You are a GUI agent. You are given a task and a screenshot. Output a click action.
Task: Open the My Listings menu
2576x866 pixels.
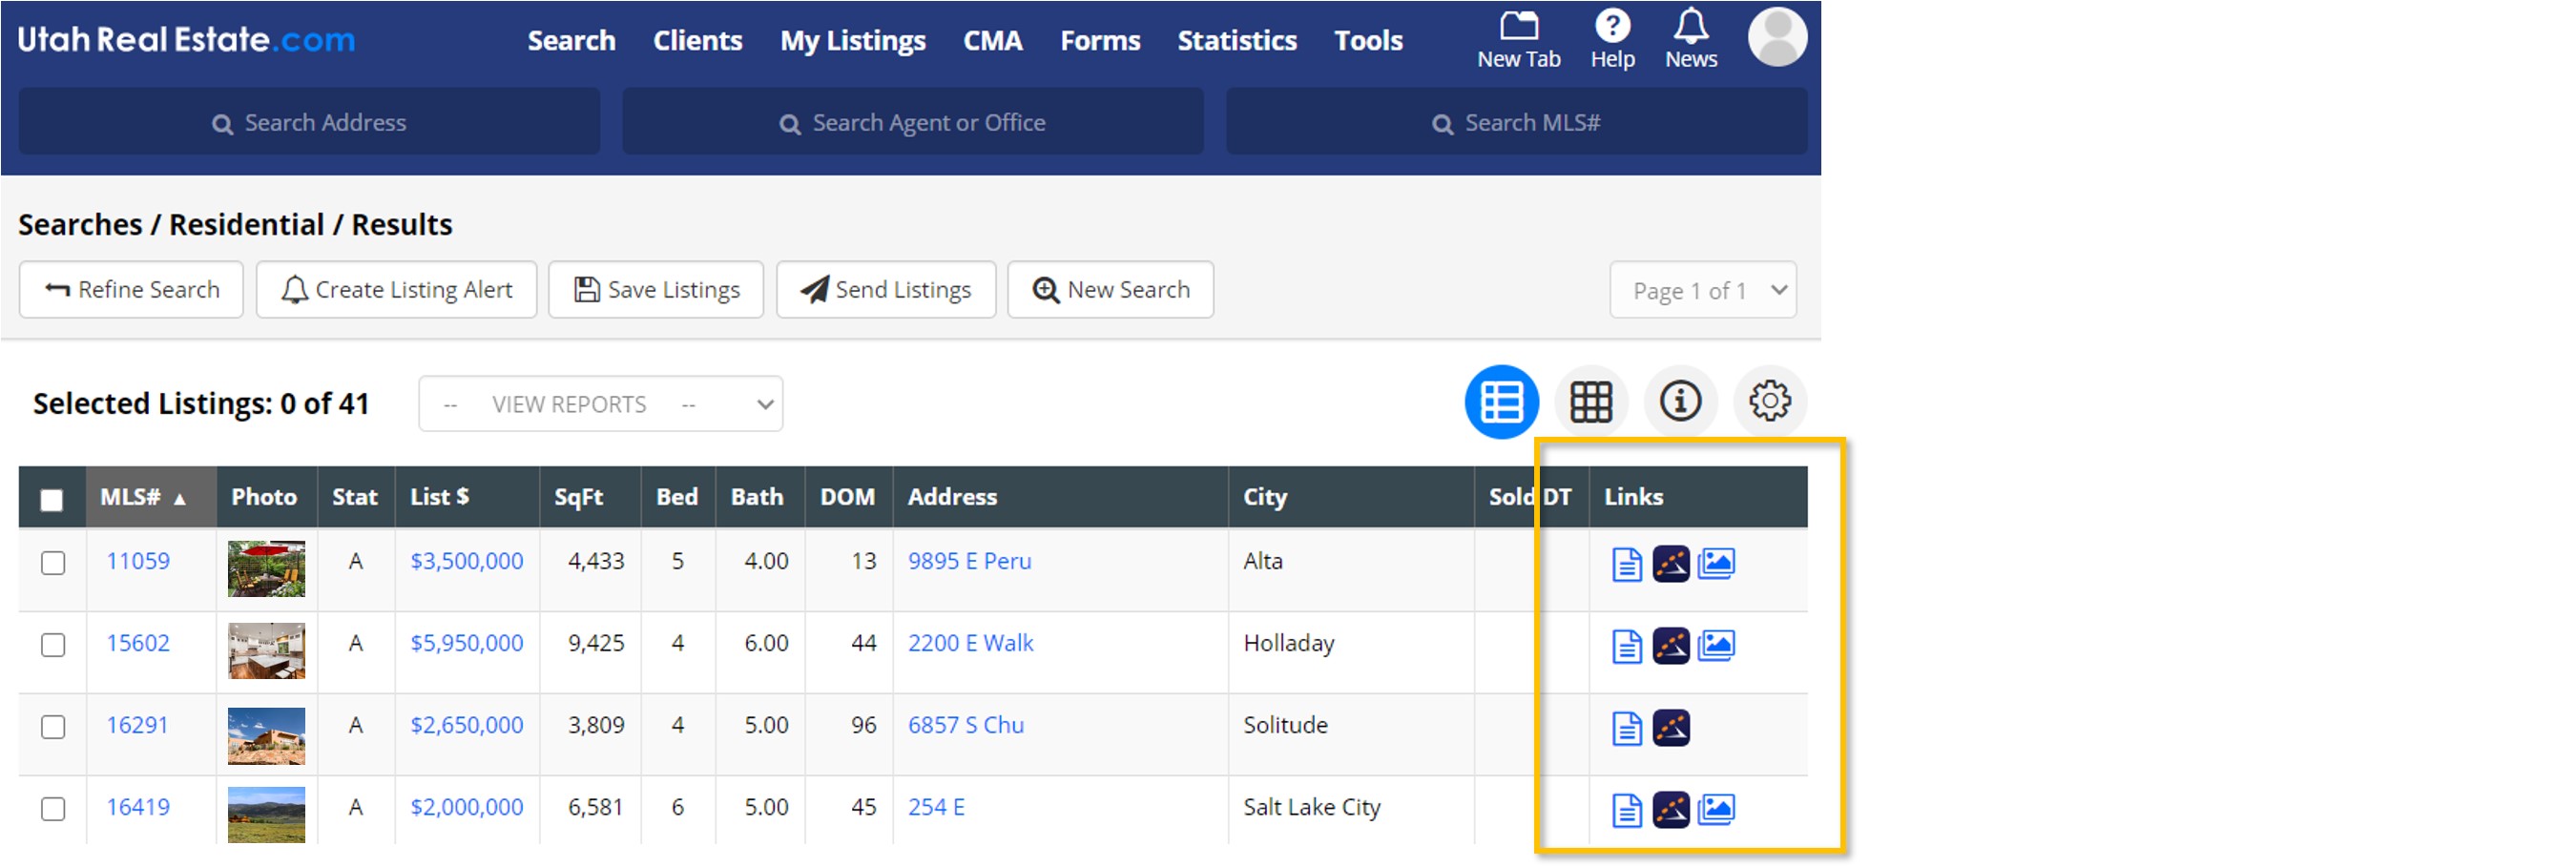click(x=852, y=41)
